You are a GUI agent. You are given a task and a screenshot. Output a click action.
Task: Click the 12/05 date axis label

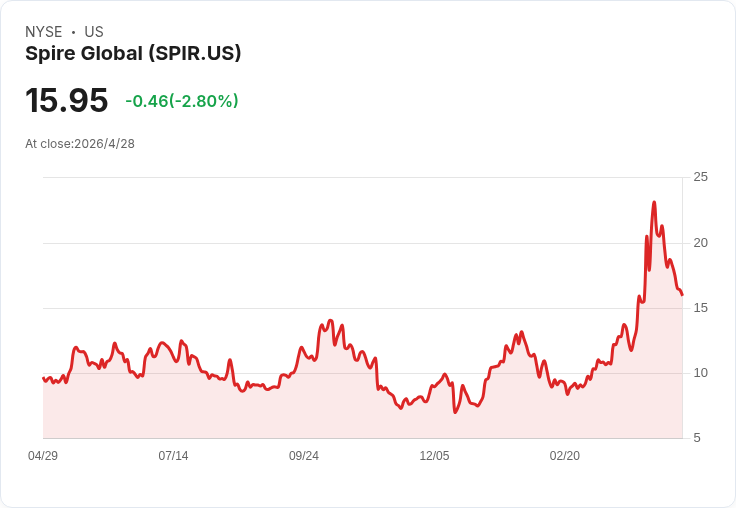tap(434, 455)
